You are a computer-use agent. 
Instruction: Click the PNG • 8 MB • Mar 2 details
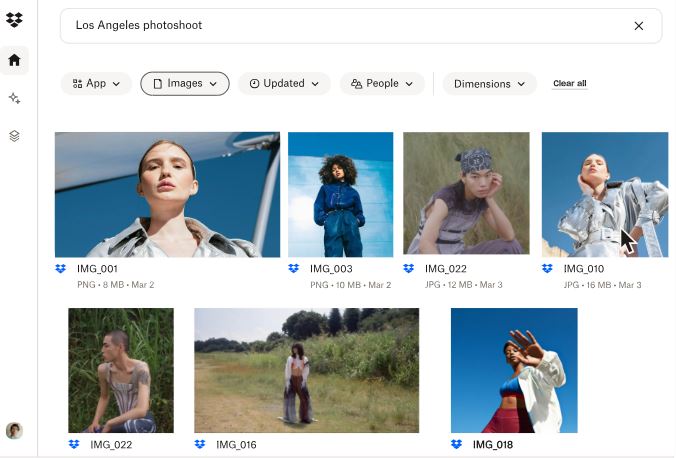click(116, 285)
